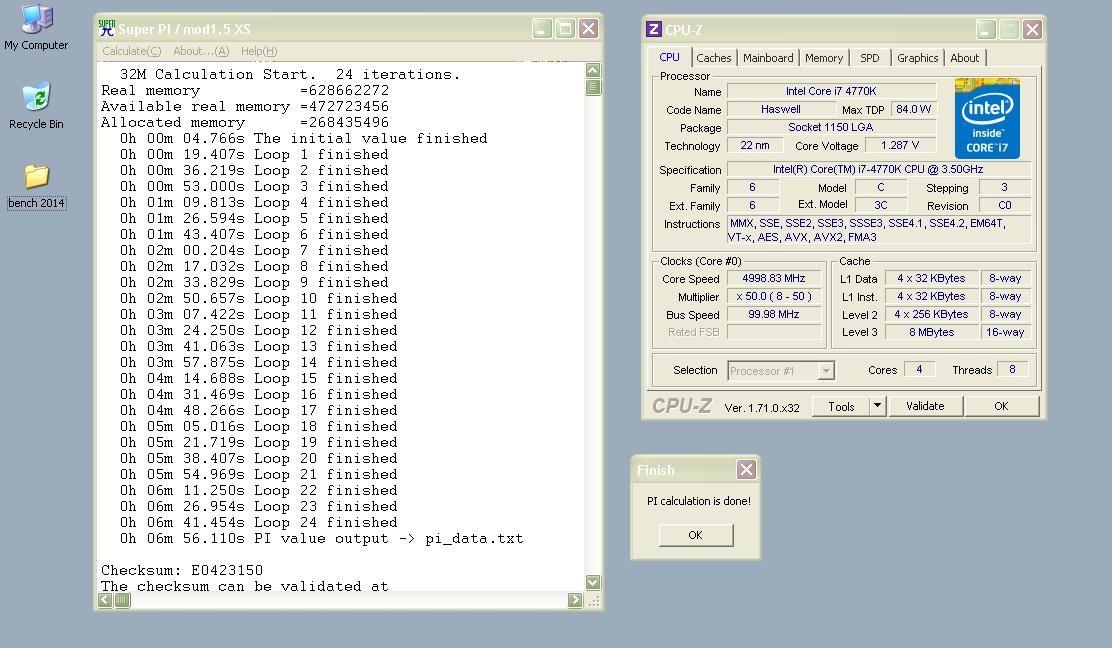The width and height of the screenshot is (1112, 648).
Task: Click the Tools button in CPU-Z
Action: [x=841, y=406]
